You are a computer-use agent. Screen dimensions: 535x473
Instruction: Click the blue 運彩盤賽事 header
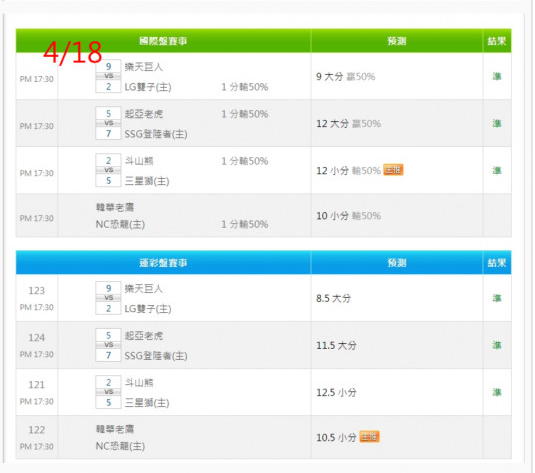point(163,263)
